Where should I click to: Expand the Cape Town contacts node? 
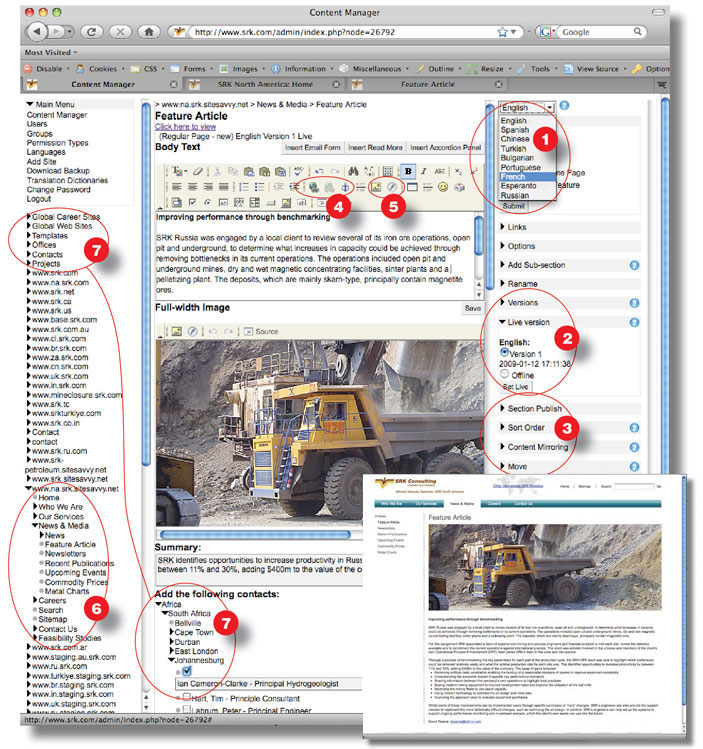click(x=172, y=632)
